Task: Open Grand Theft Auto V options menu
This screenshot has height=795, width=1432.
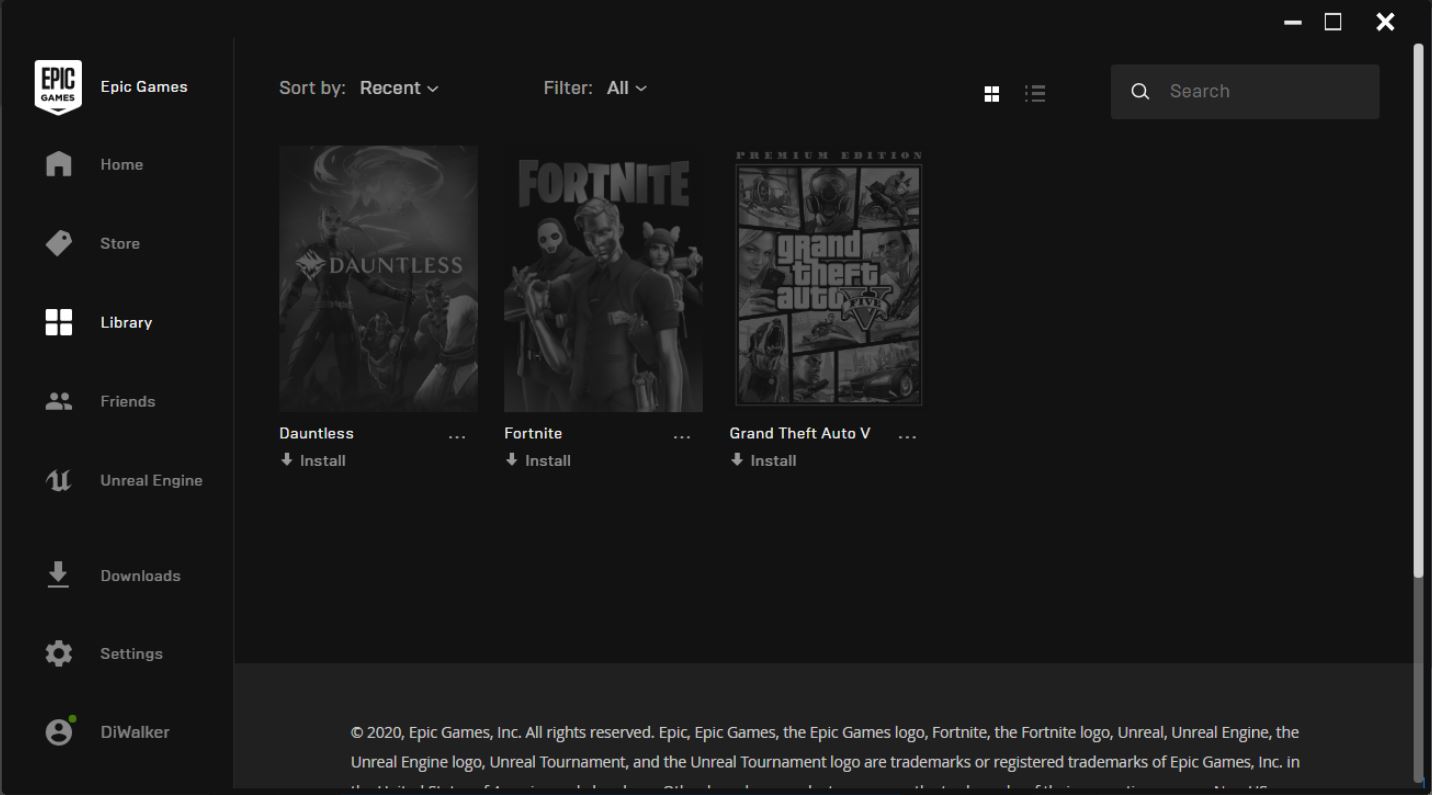Action: [x=907, y=437]
